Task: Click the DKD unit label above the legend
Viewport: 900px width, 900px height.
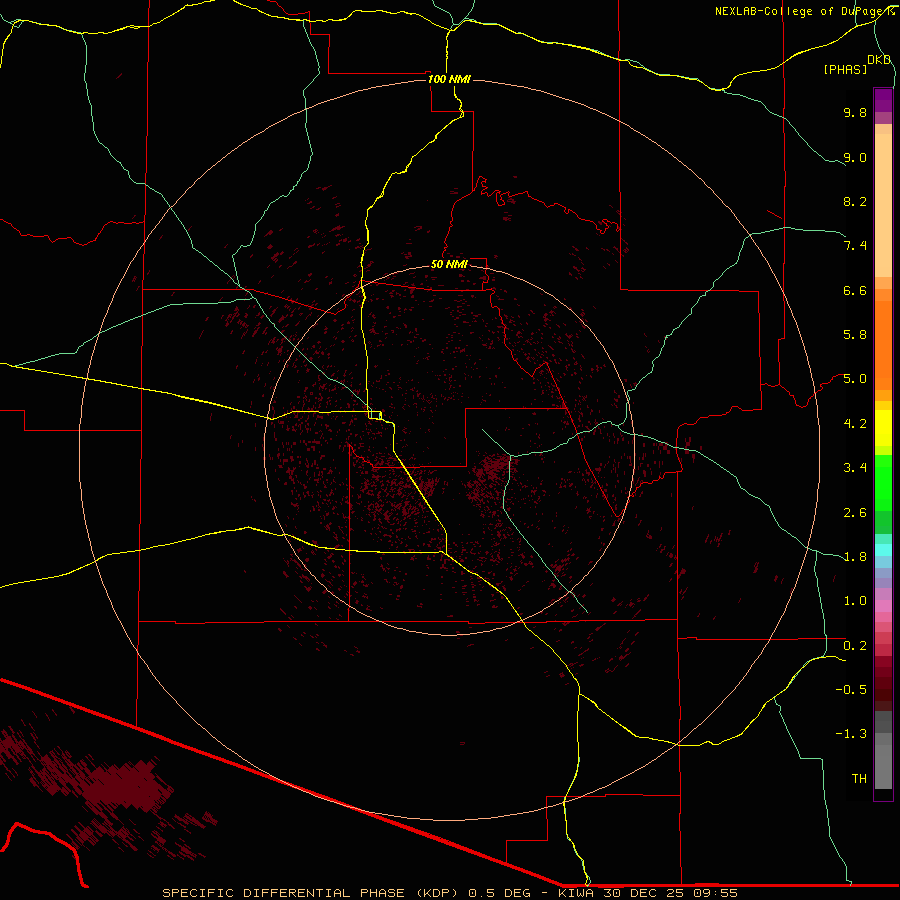Action: (x=878, y=59)
